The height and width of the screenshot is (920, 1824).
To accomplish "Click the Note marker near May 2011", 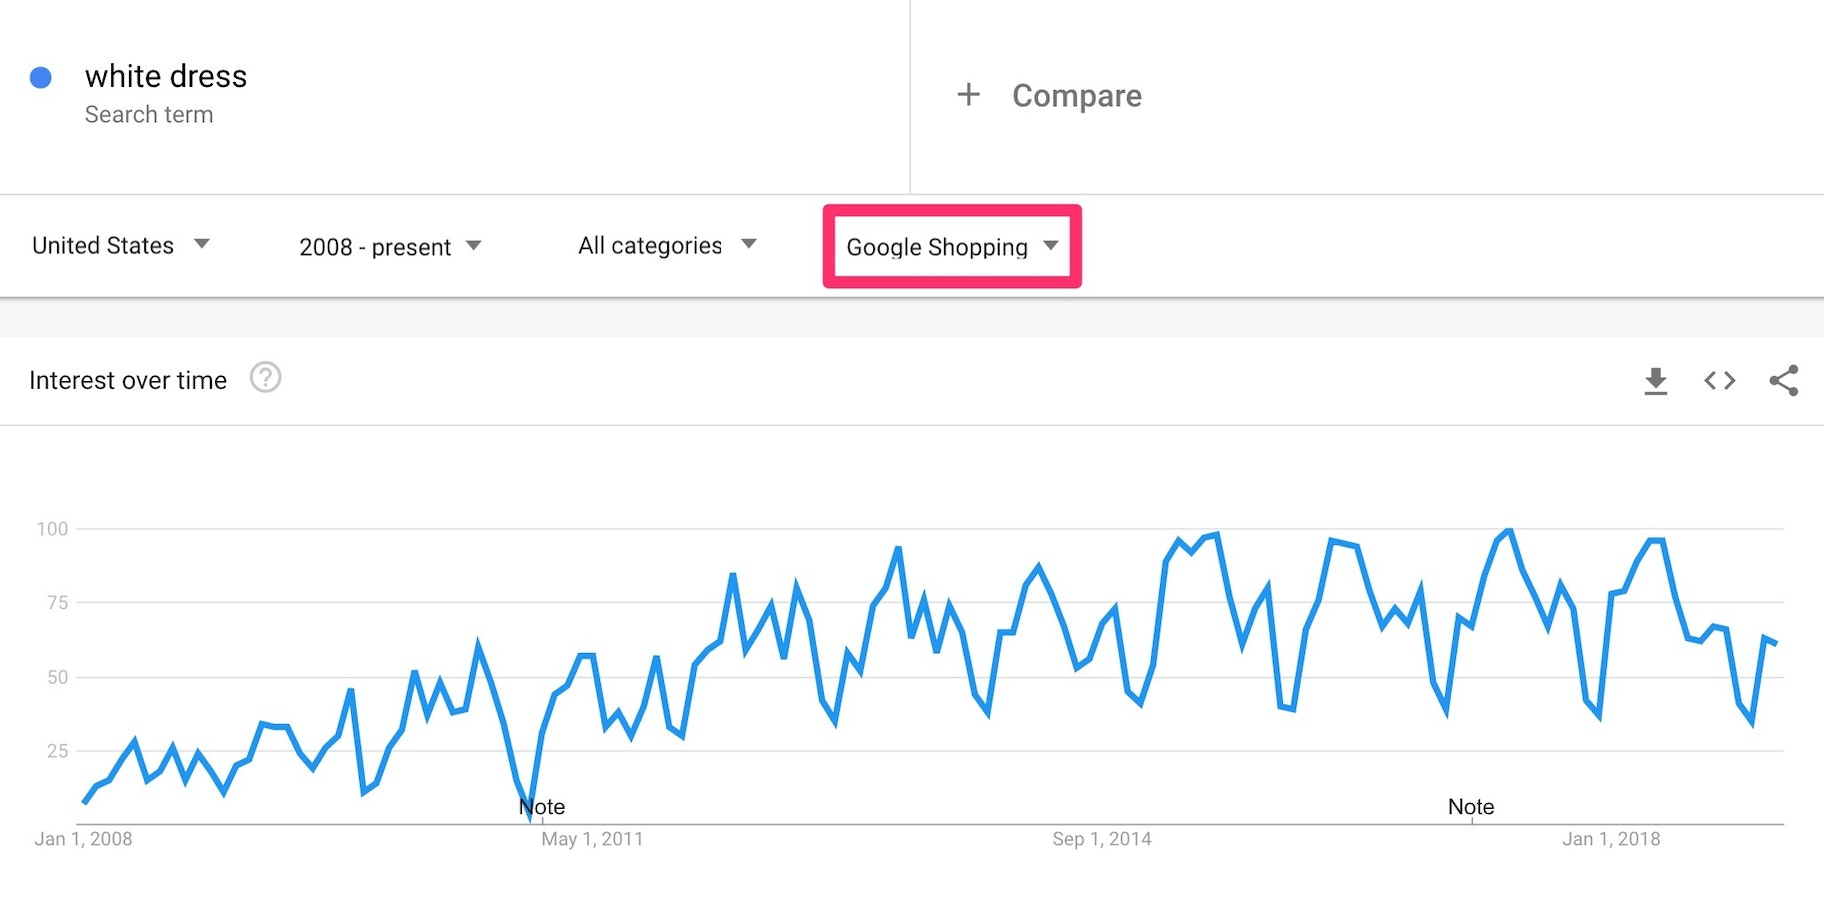I will (542, 807).
